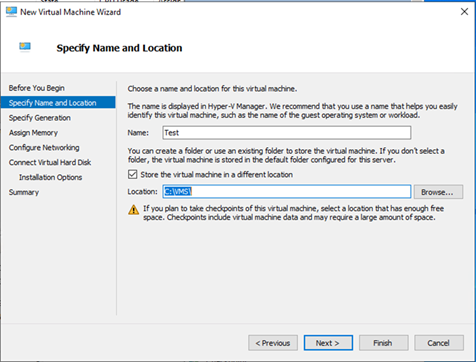Screen dimensions: 476x362
Task: Cancel the wizard
Action: (439, 343)
